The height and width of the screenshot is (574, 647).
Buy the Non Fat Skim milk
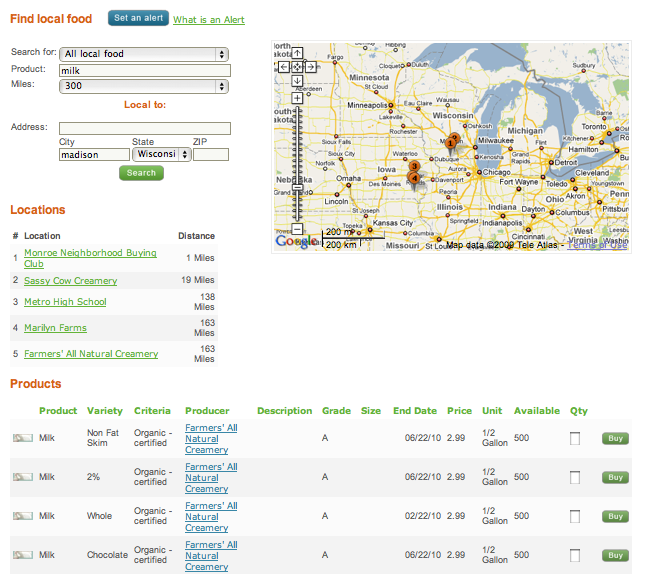point(615,438)
